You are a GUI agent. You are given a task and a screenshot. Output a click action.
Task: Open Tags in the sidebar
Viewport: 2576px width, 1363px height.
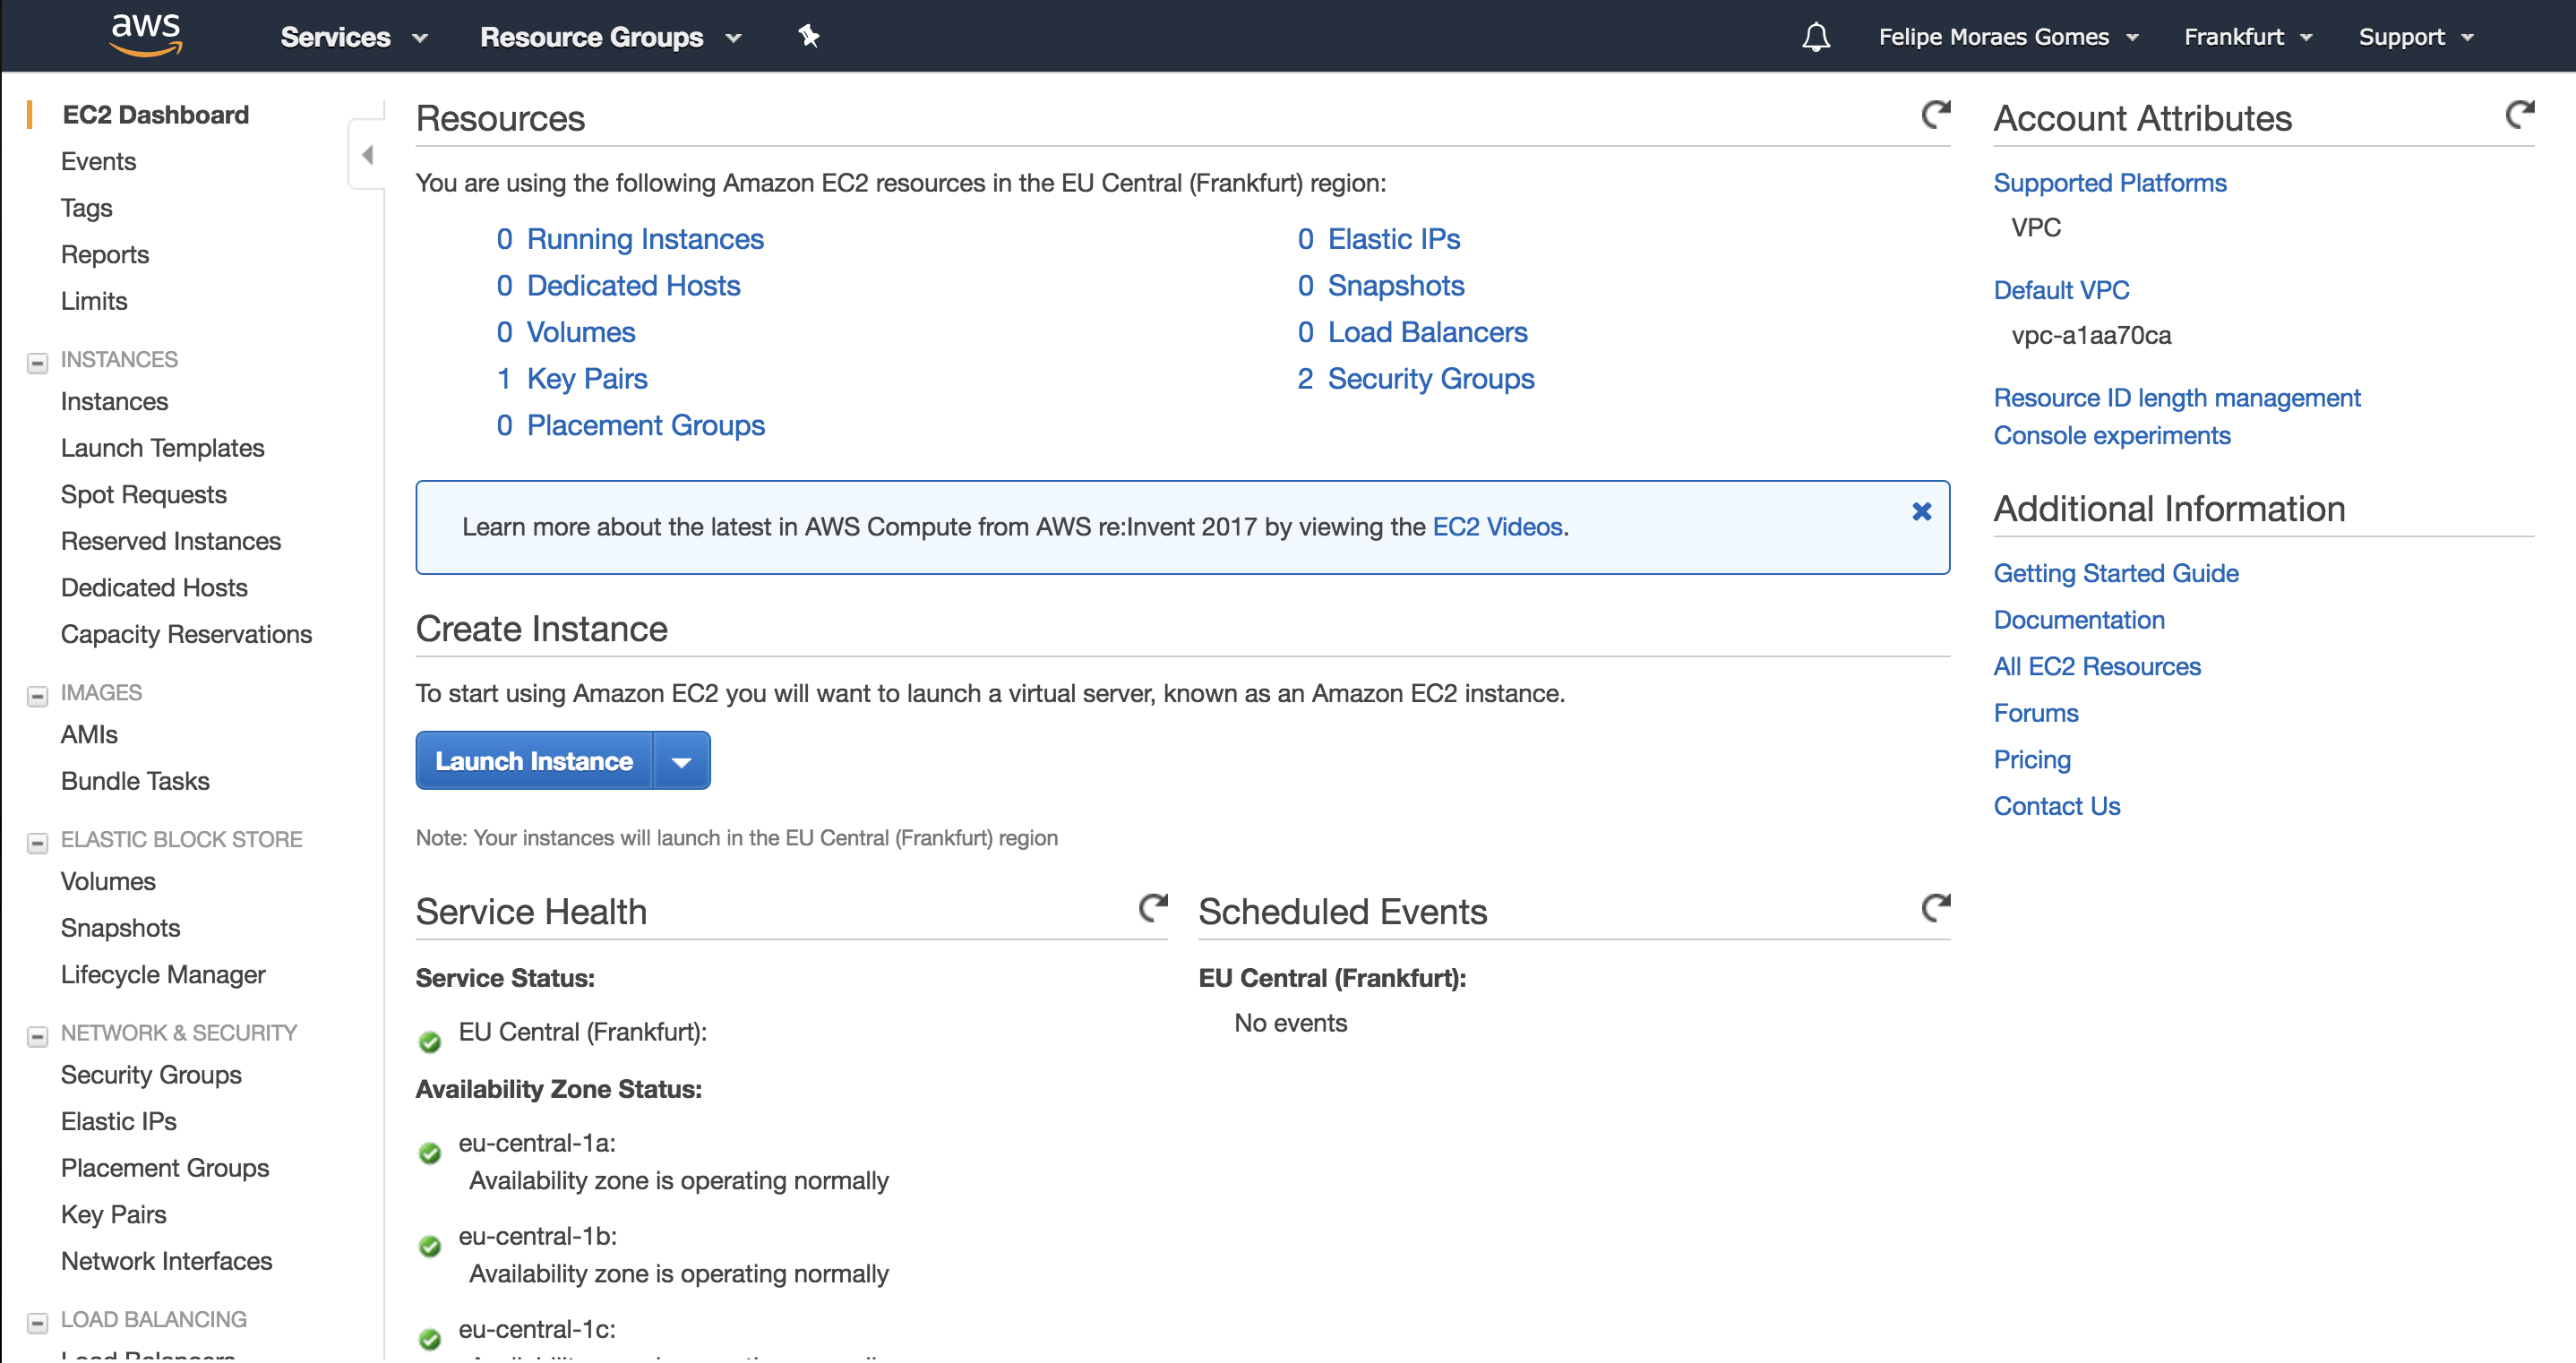click(x=86, y=208)
